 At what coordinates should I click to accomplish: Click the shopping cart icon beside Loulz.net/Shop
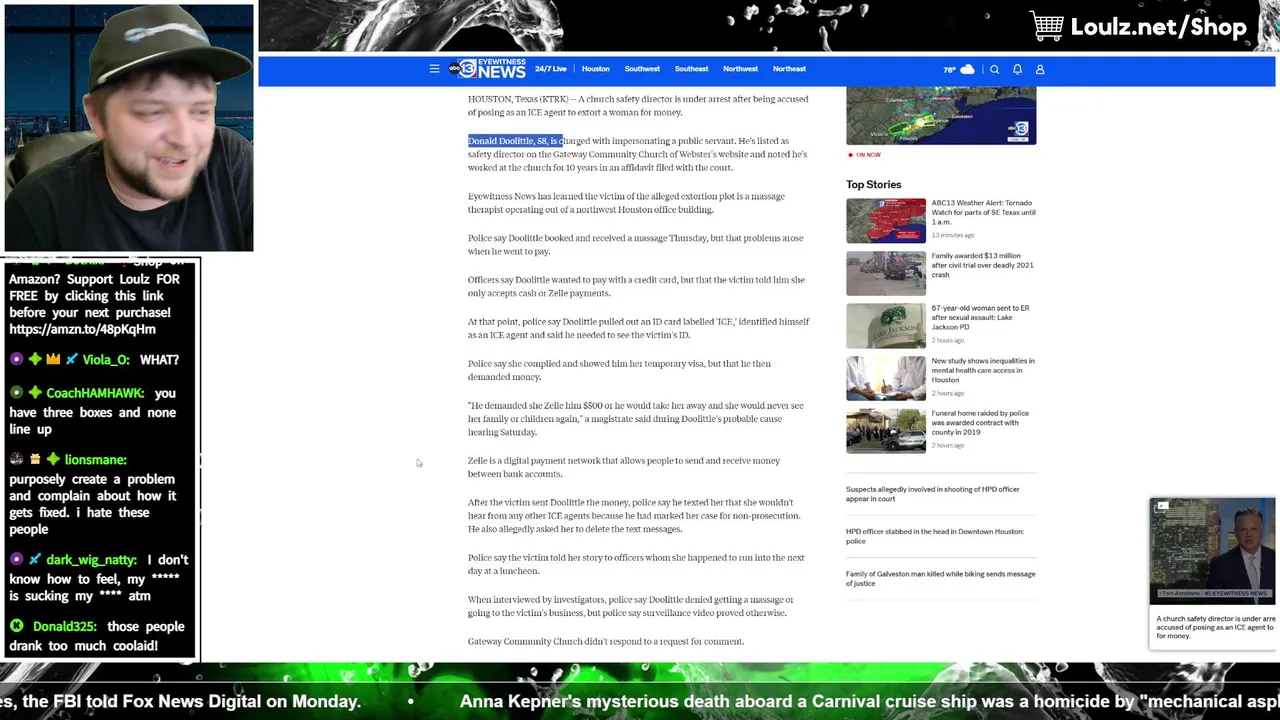1047,26
